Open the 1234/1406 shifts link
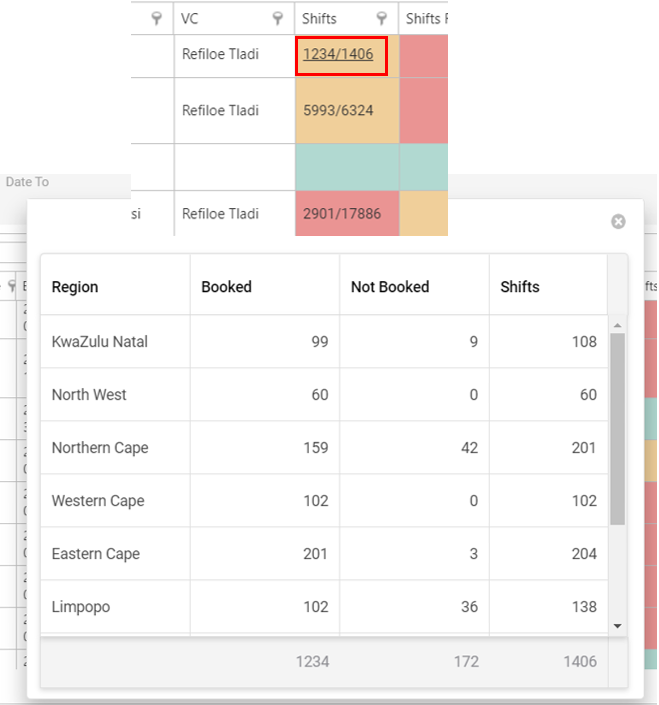The height and width of the screenshot is (705, 659). (x=338, y=54)
